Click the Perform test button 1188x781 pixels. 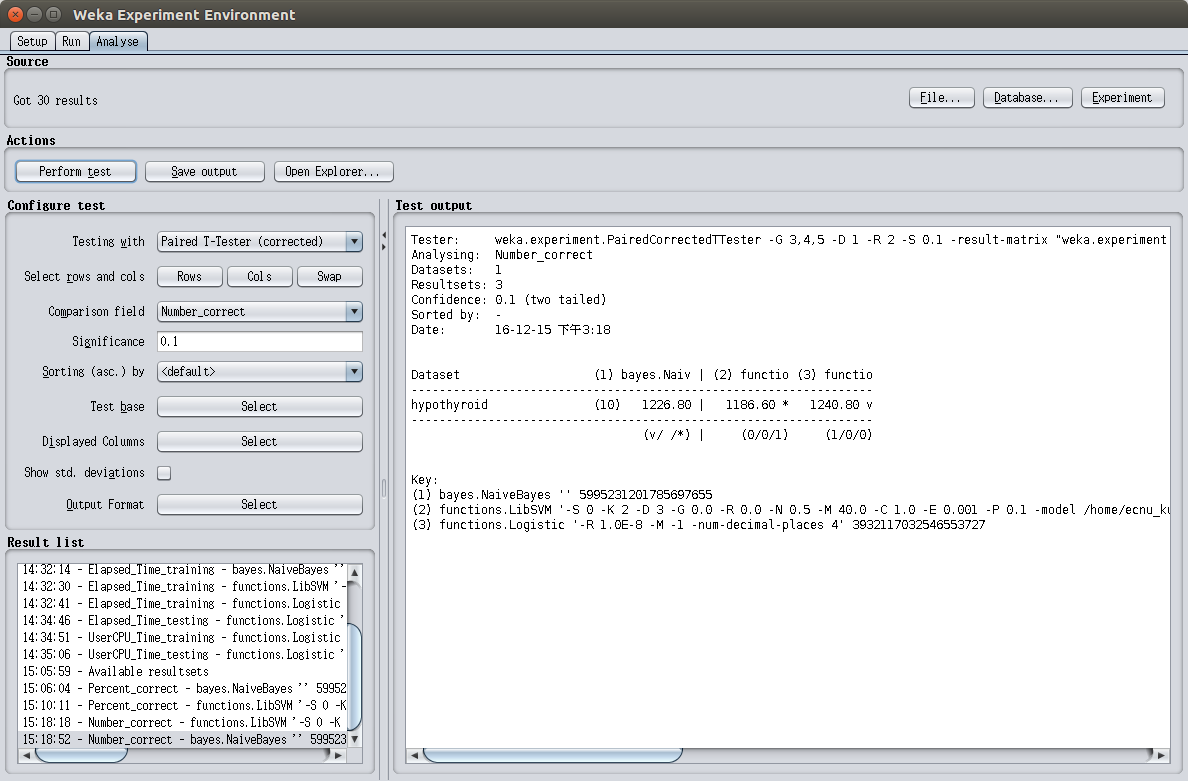pyautogui.click(x=75, y=172)
